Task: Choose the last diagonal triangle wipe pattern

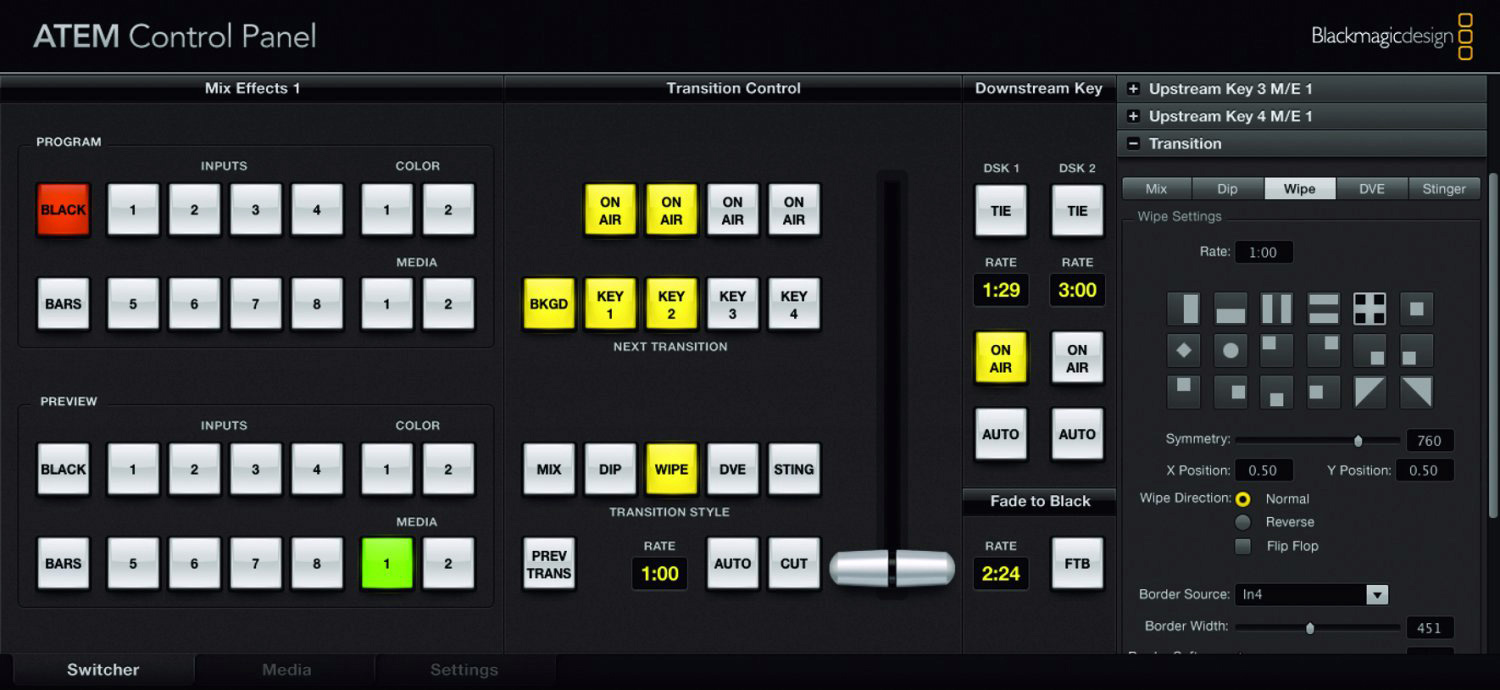Action: (1416, 392)
